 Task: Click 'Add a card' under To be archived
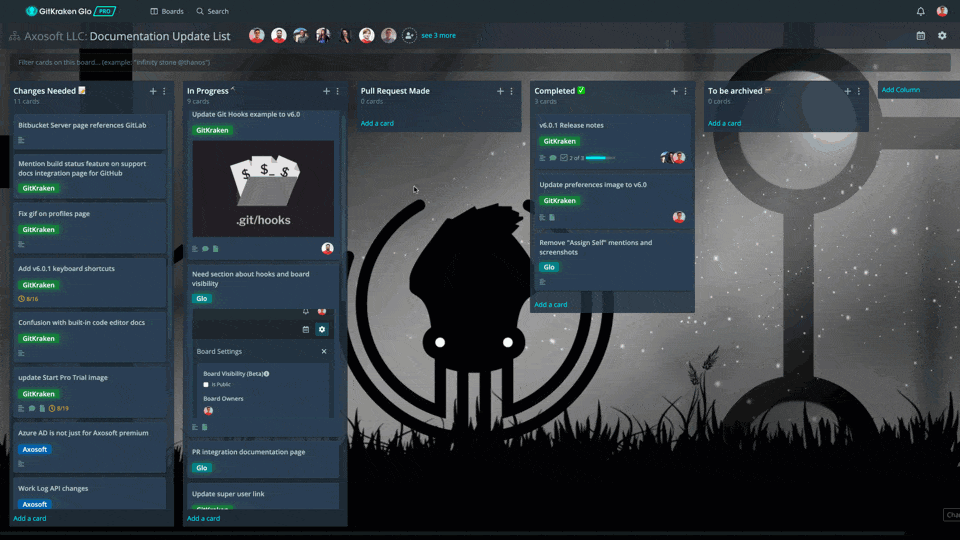coord(724,123)
